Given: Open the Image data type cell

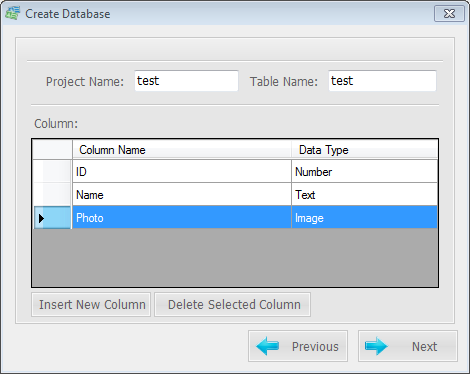Looking at the screenshot, I should click(365, 217).
